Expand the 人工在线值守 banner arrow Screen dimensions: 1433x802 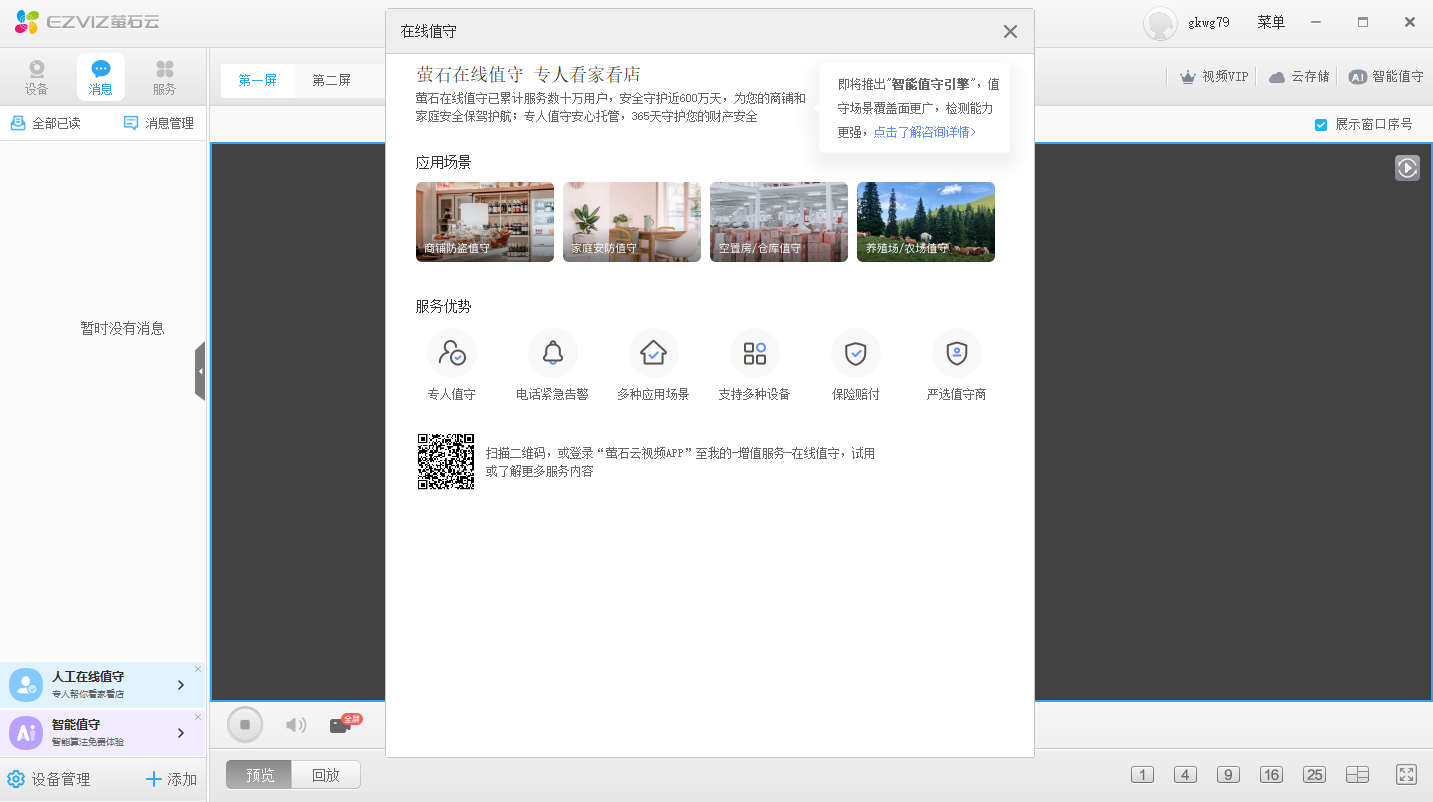point(181,685)
